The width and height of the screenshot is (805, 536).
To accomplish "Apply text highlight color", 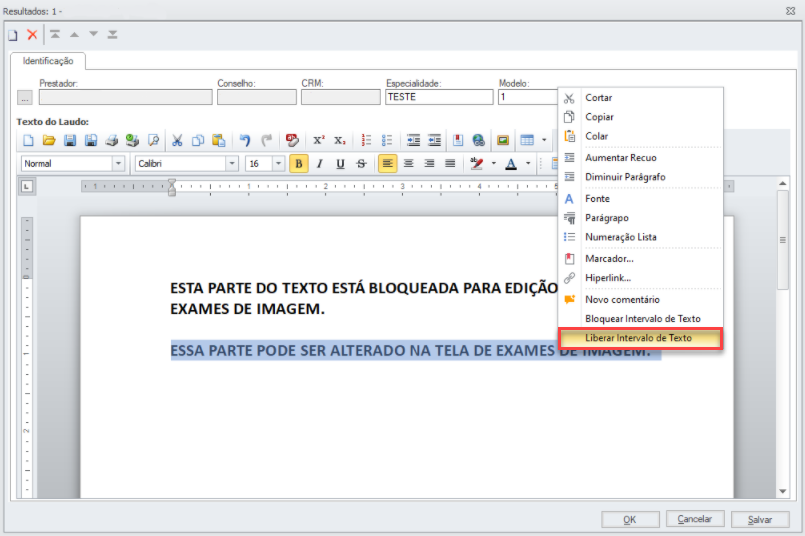I will [x=476, y=164].
